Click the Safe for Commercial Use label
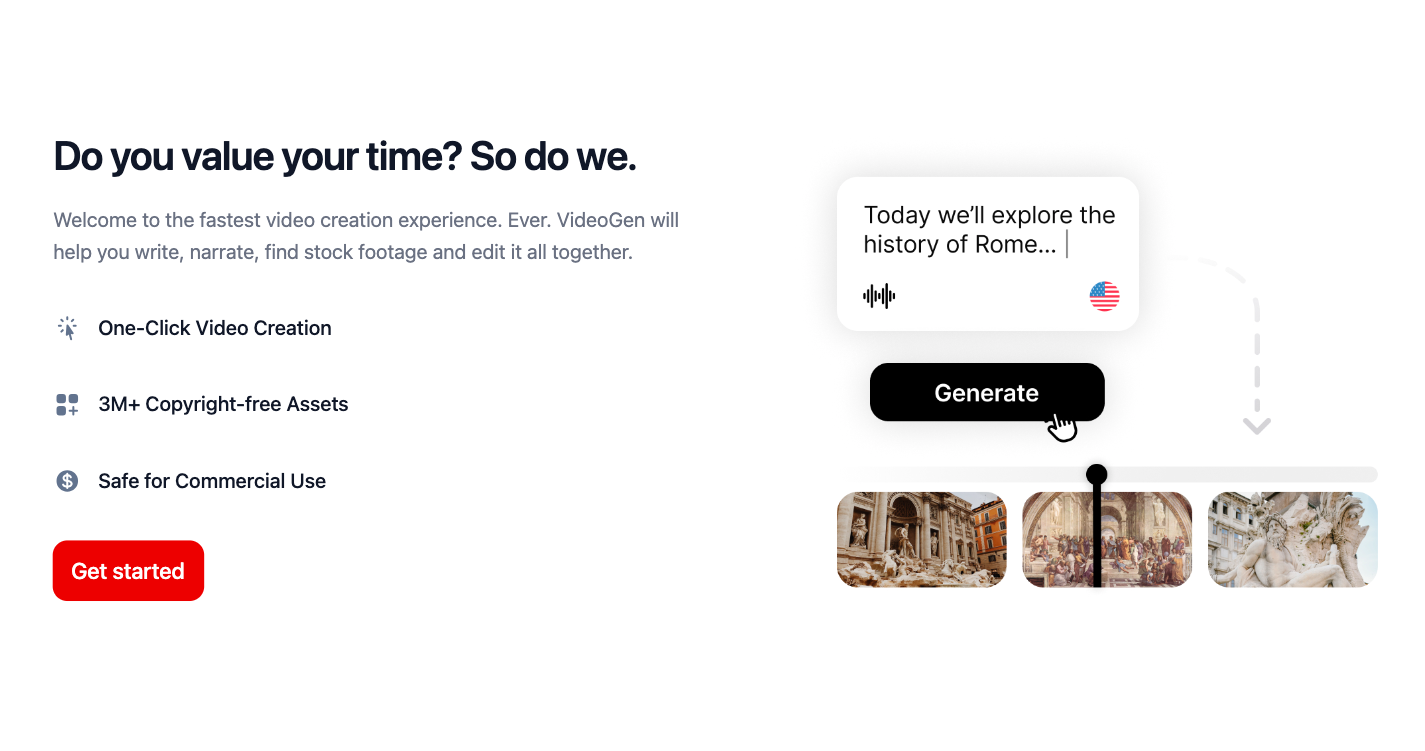The width and height of the screenshot is (1425, 751). coord(212,481)
